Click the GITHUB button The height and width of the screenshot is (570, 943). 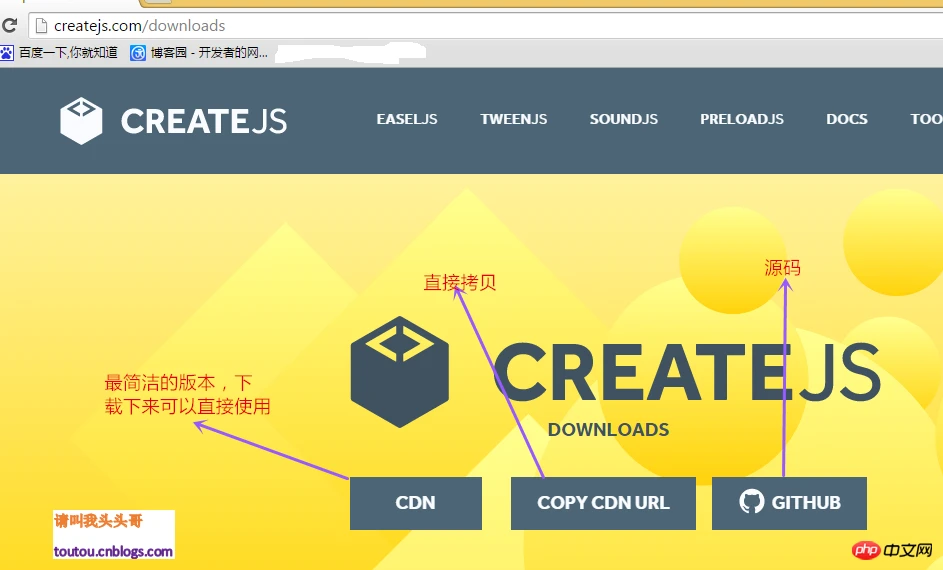tap(789, 503)
